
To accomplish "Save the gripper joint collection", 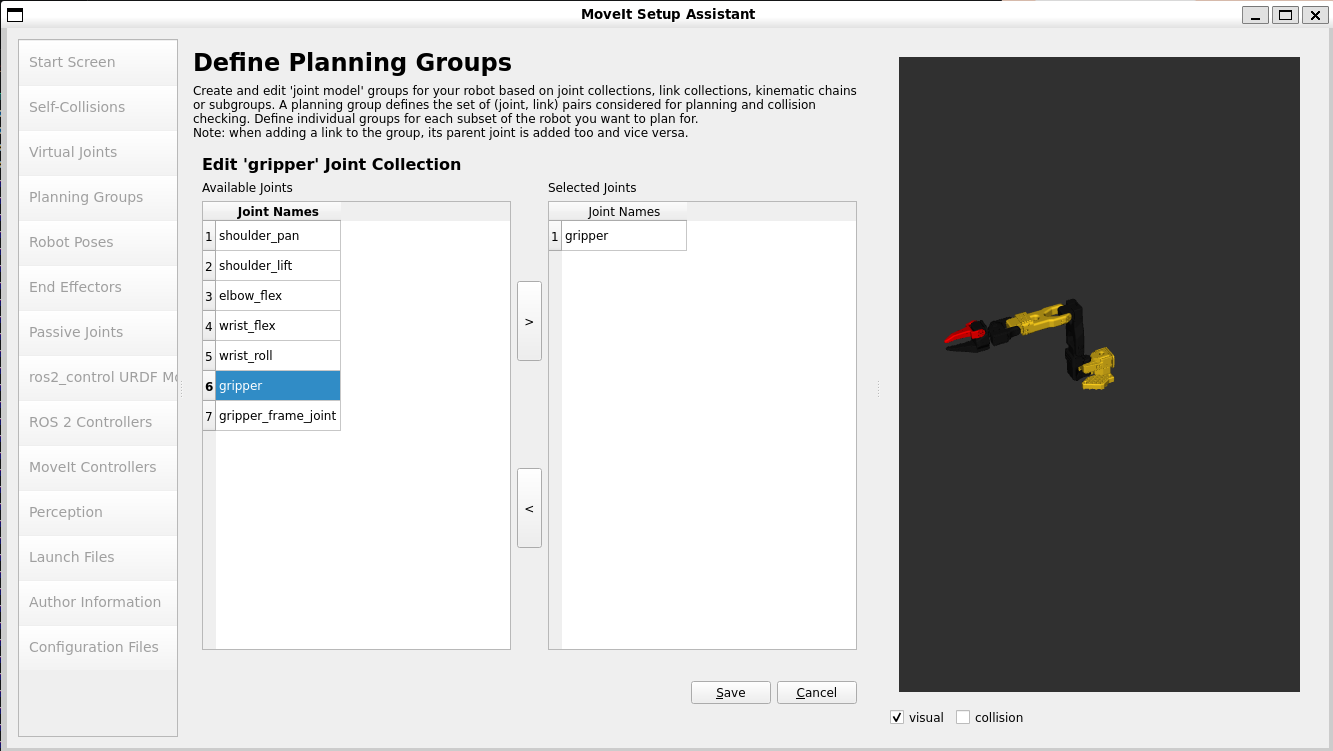I will click(731, 693).
